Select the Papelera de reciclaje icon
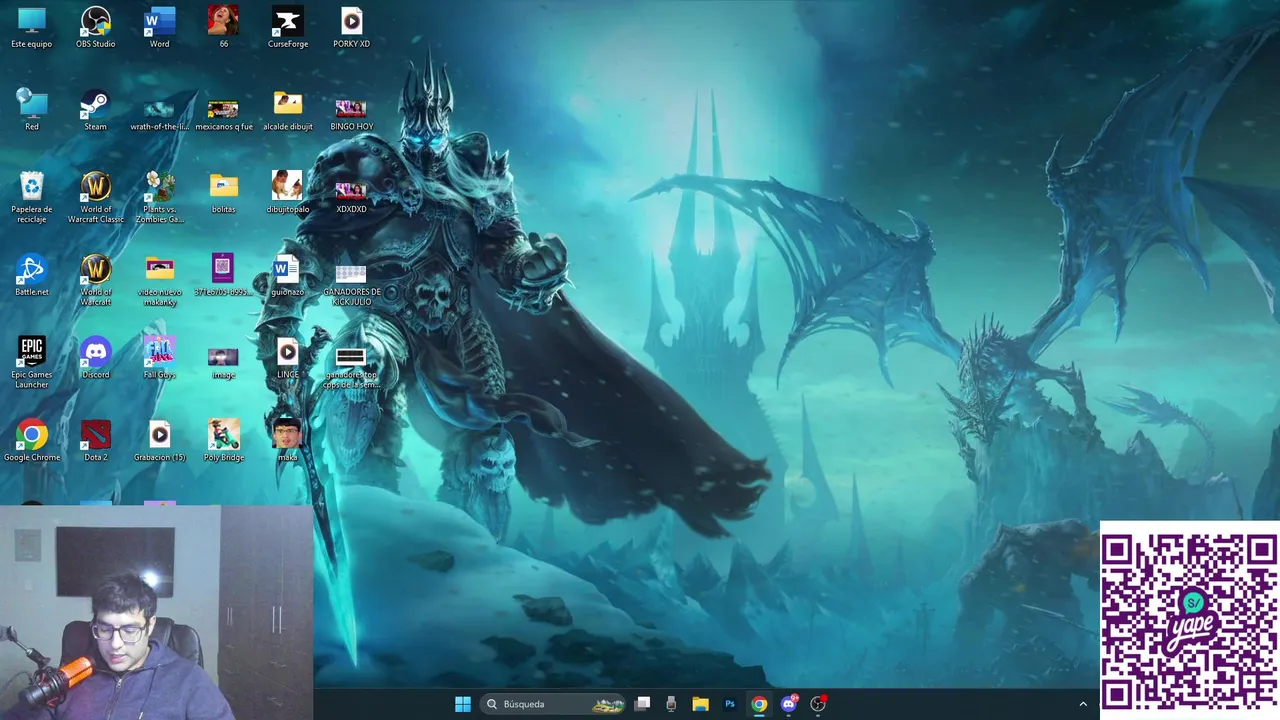This screenshot has height=720, width=1280. (32, 198)
